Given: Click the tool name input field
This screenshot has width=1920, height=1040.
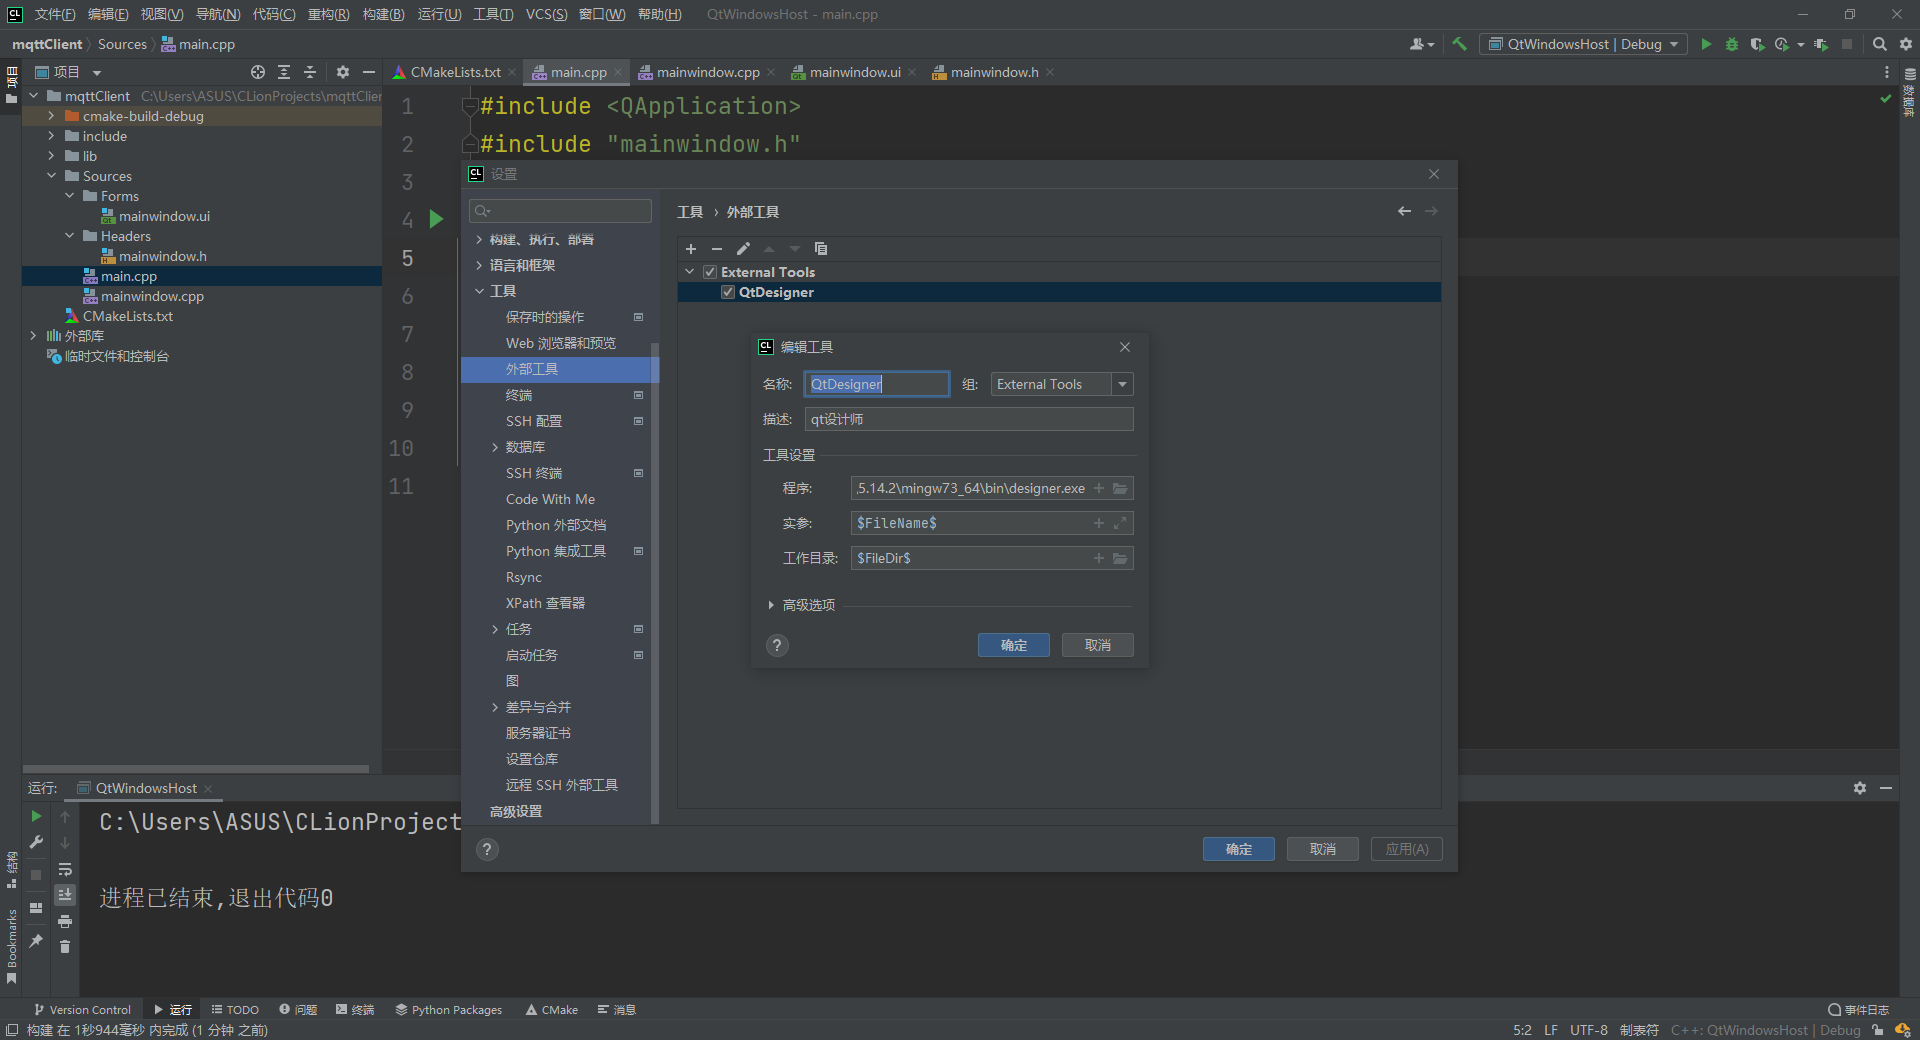Looking at the screenshot, I should [877, 384].
